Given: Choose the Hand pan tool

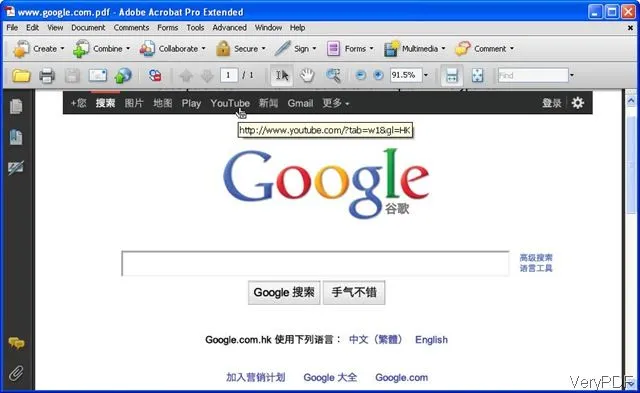Looking at the screenshot, I should point(307,75).
